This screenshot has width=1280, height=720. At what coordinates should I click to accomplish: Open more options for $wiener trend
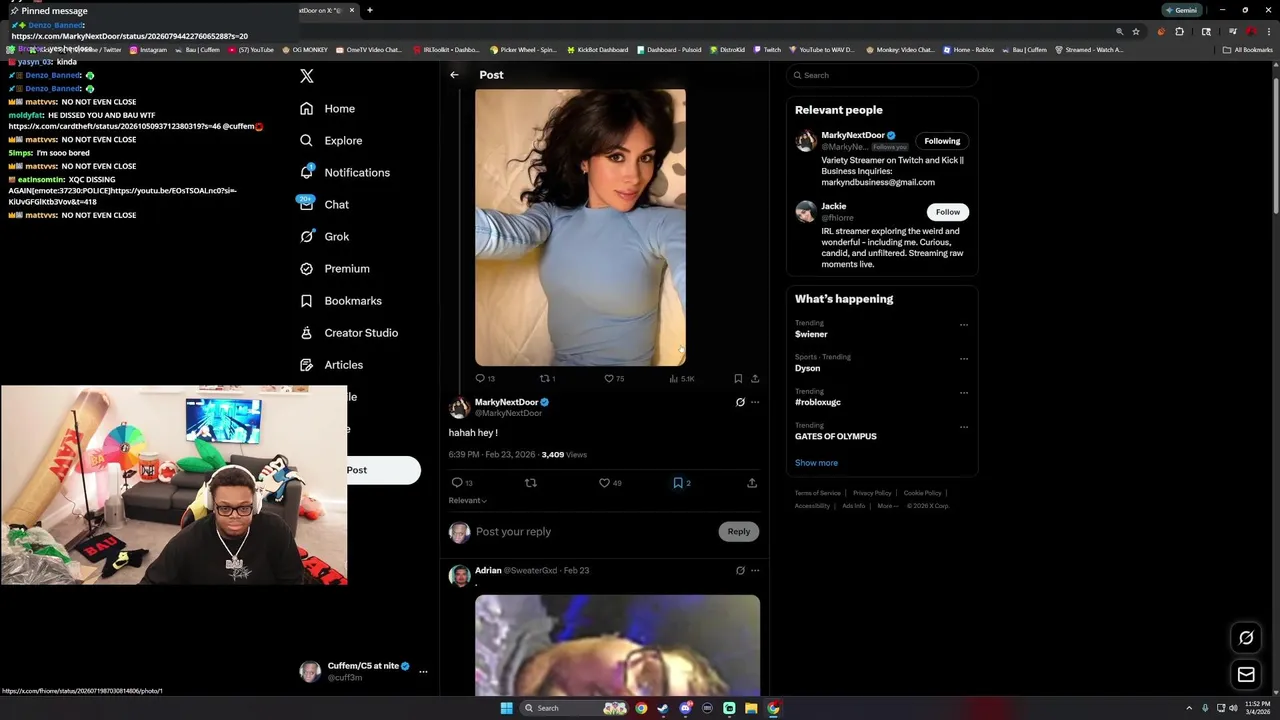coord(964,324)
